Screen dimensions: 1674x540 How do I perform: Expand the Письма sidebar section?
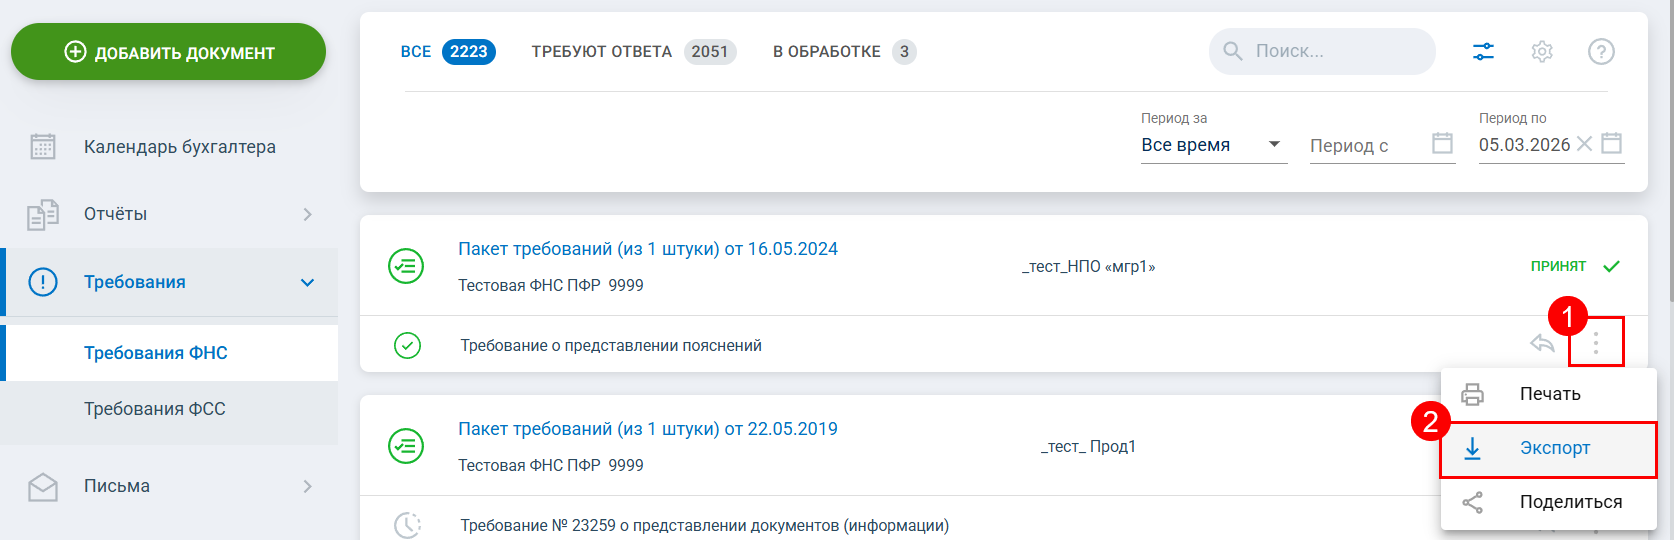[307, 486]
